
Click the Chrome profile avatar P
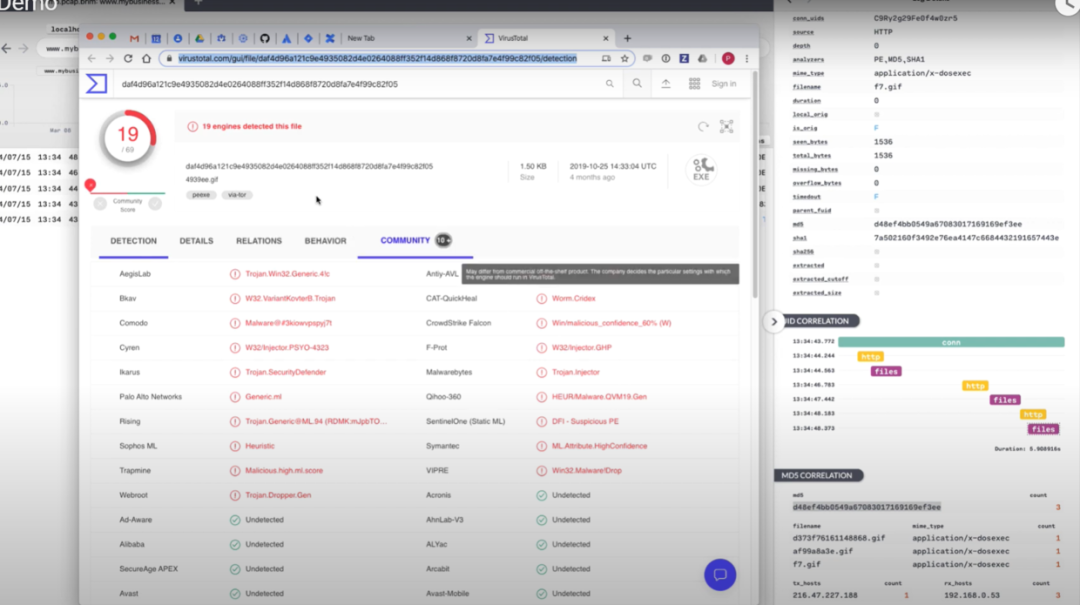coord(728,59)
